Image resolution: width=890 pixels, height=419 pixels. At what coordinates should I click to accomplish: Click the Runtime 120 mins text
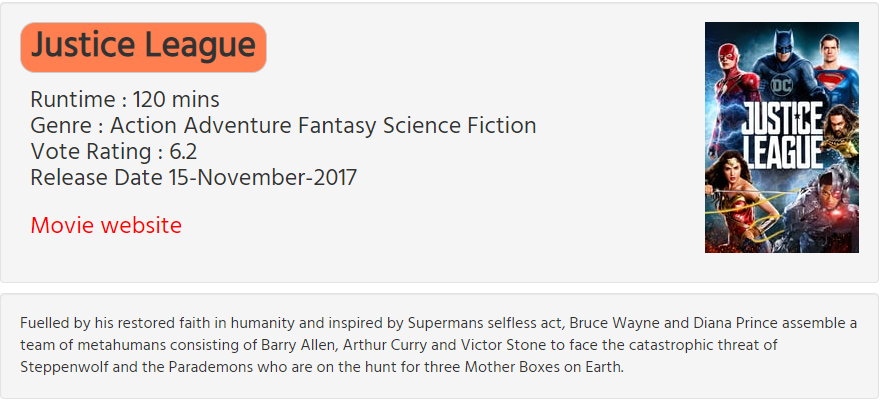pyautogui.click(x=125, y=100)
